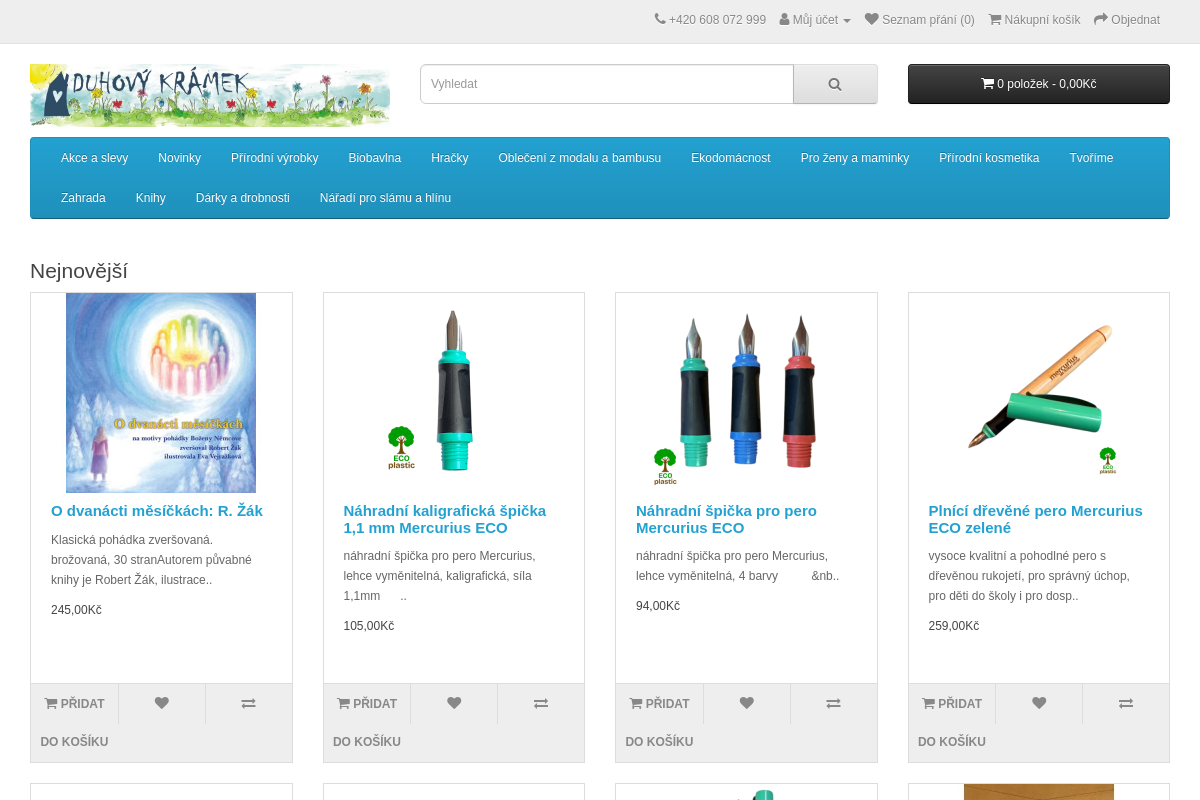Click price 245,00Kč
Screen dimensions: 1200x800
point(76,610)
